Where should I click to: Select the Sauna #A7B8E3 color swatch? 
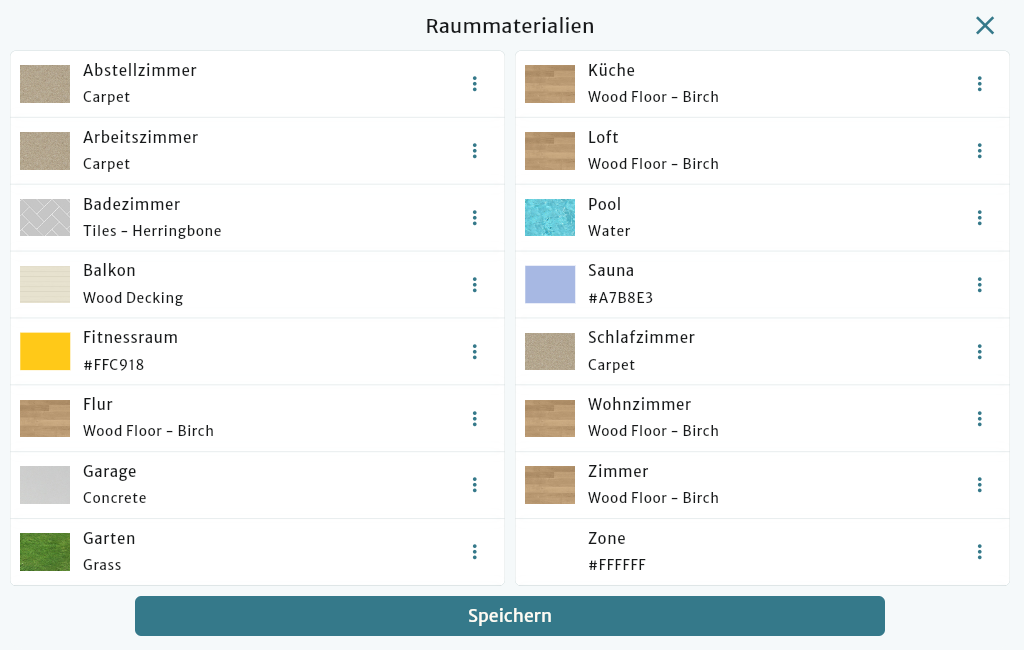549,284
